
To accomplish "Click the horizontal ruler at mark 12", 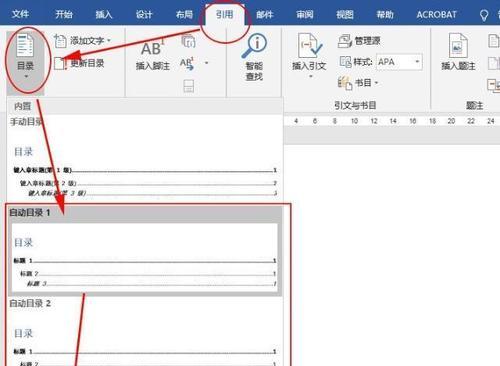I will 374,121.
